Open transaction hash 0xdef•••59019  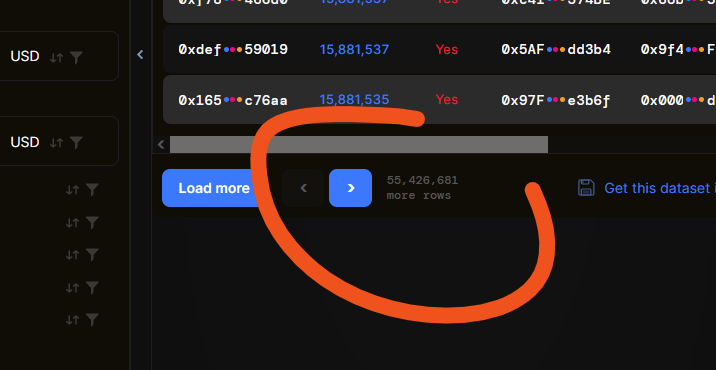[x=233, y=49]
